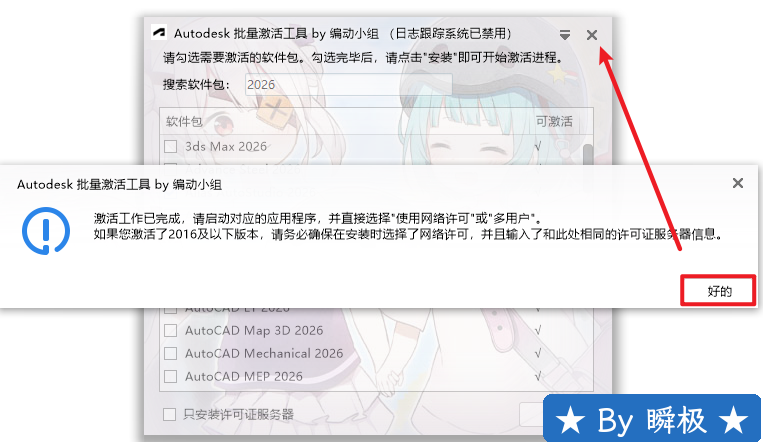Click the blue exclamation info icon

[x=46, y=231]
